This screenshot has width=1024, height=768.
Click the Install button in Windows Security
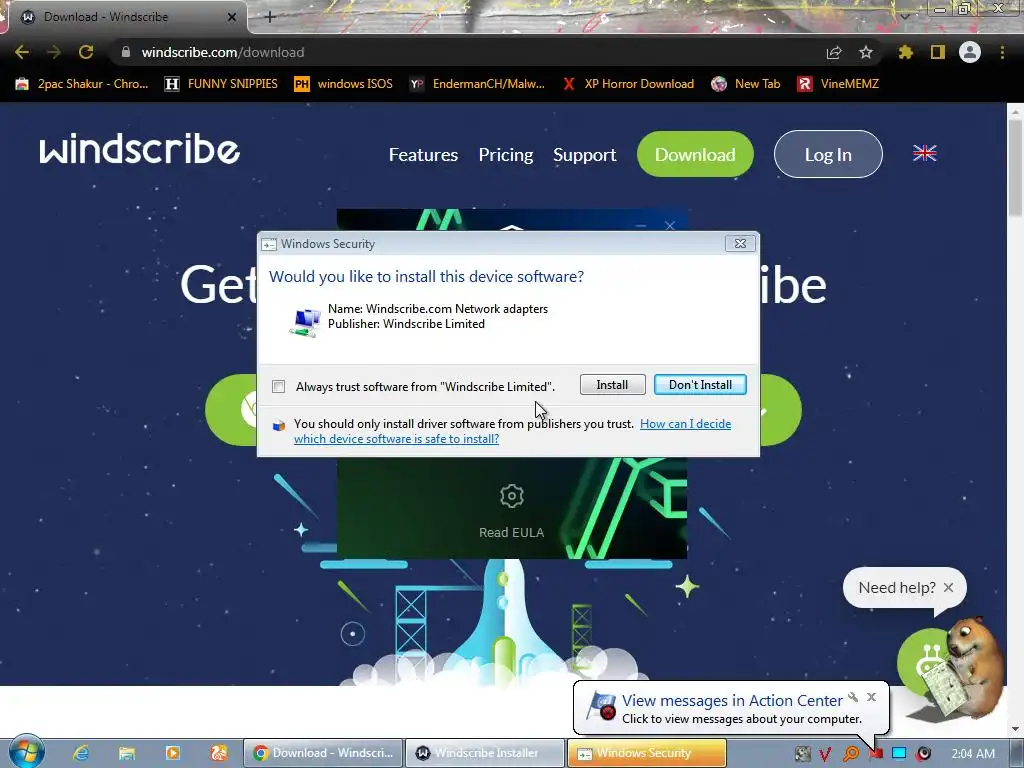(612, 385)
